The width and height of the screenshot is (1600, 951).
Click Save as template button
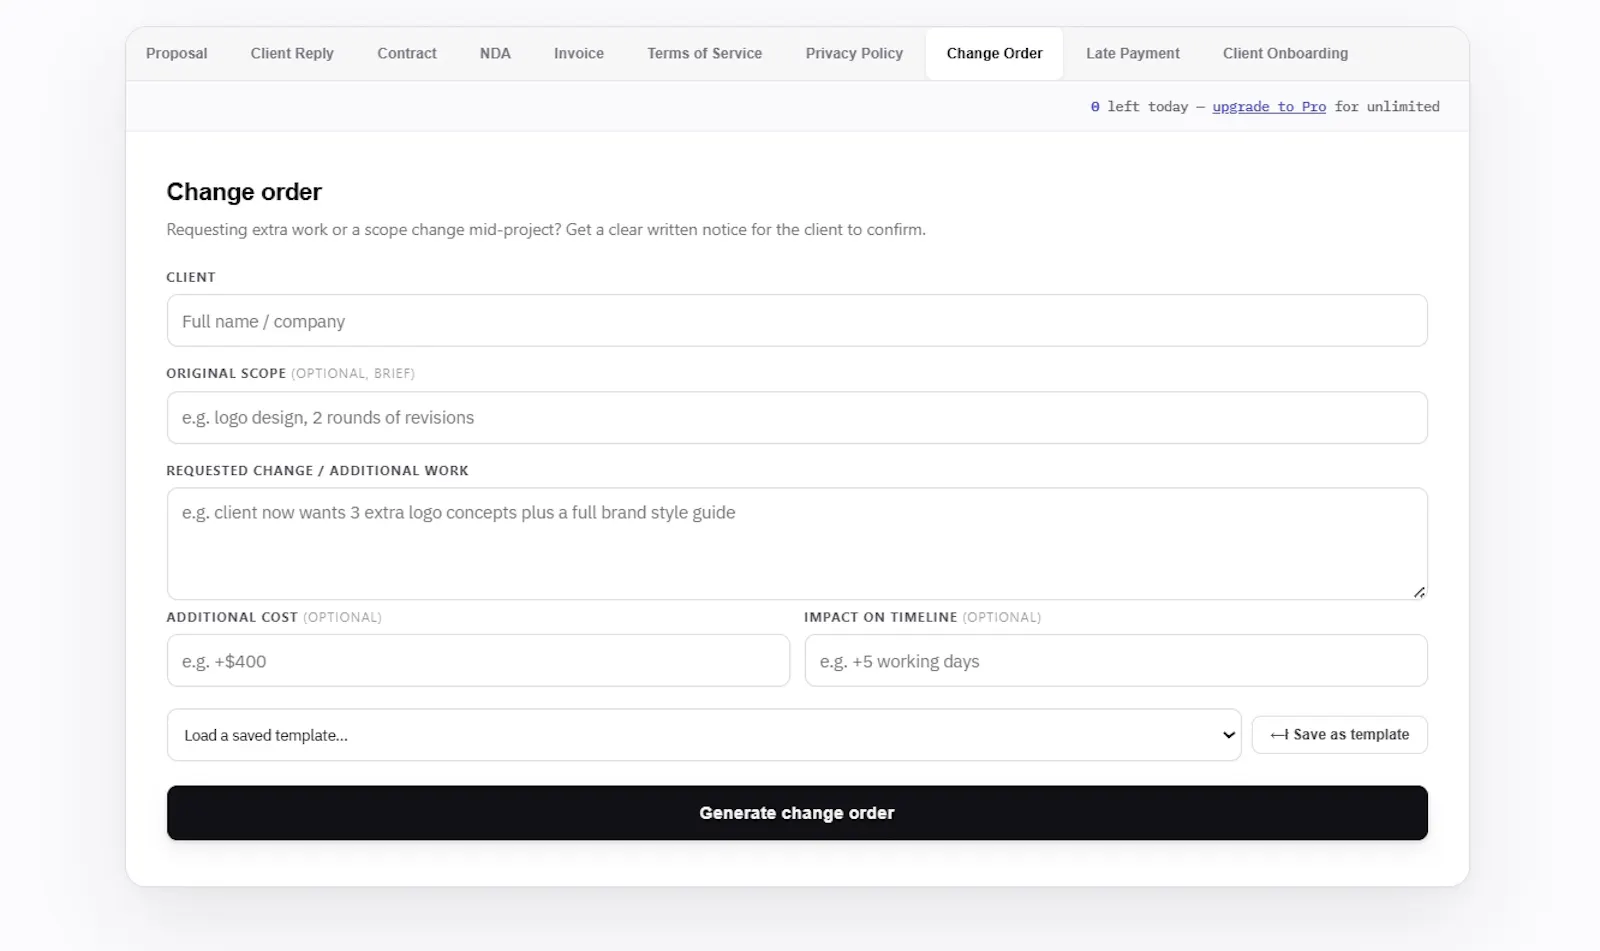pyautogui.click(x=1340, y=735)
